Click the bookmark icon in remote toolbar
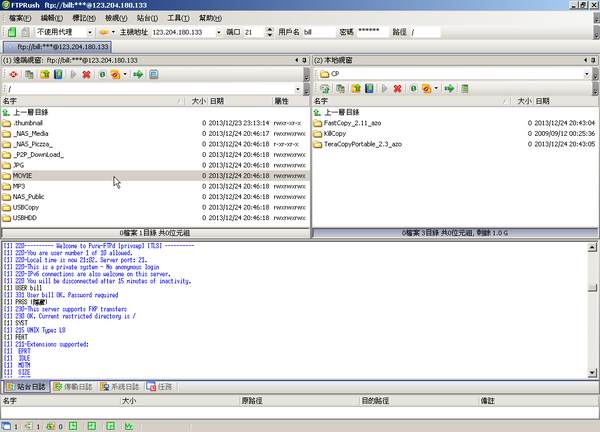This screenshot has height=432, width=600. pos(58,75)
